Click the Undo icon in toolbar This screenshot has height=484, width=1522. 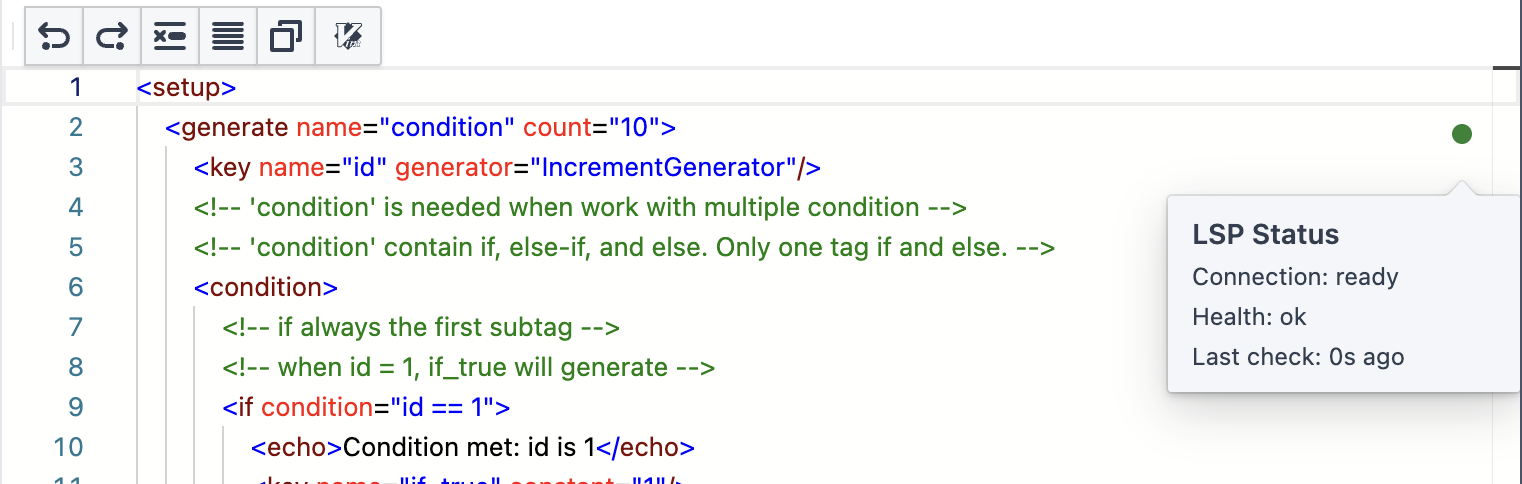54,38
